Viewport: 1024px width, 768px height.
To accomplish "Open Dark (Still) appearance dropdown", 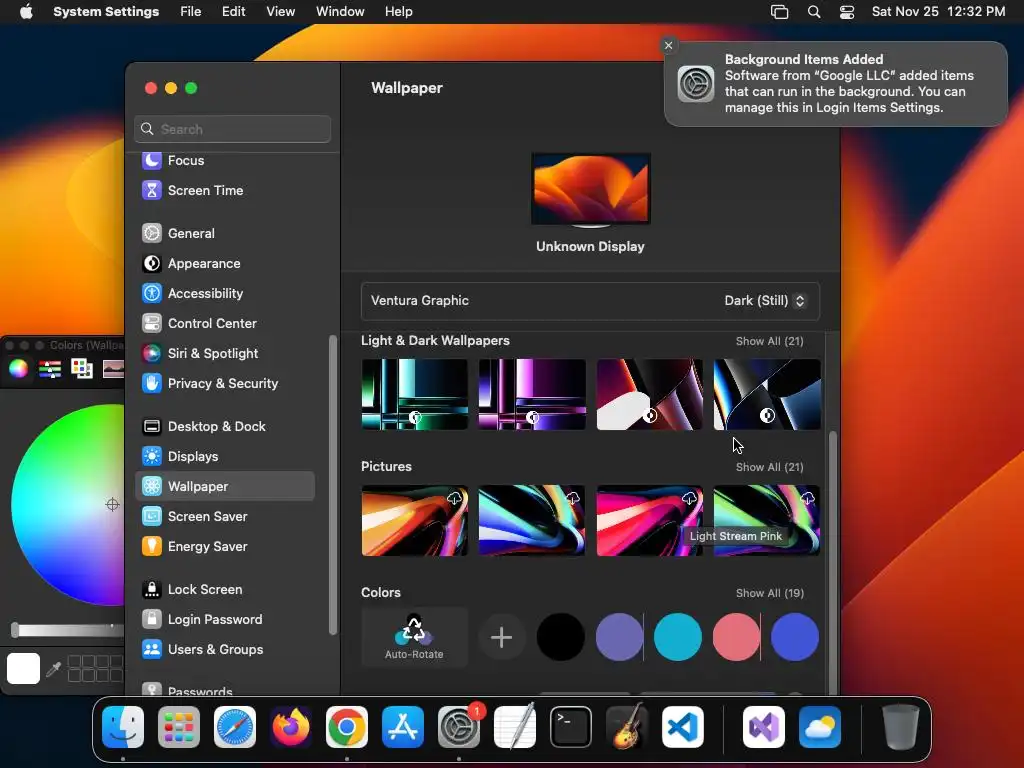I will tap(765, 300).
